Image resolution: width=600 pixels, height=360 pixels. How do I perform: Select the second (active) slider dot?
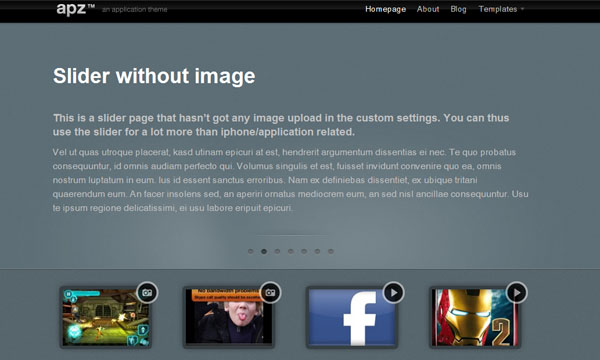(x=264, y=251)
